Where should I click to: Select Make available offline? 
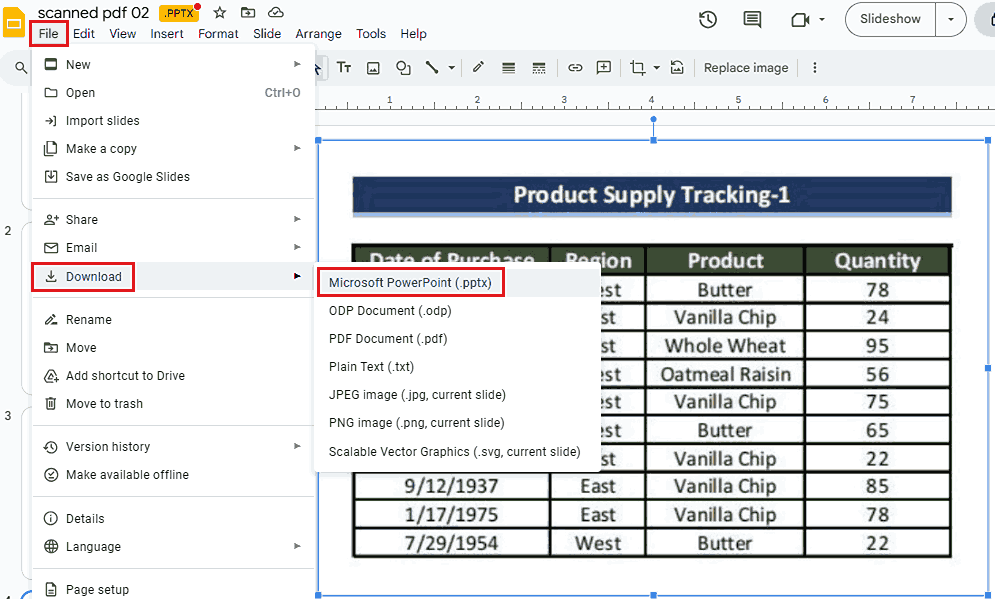point(173,475)
